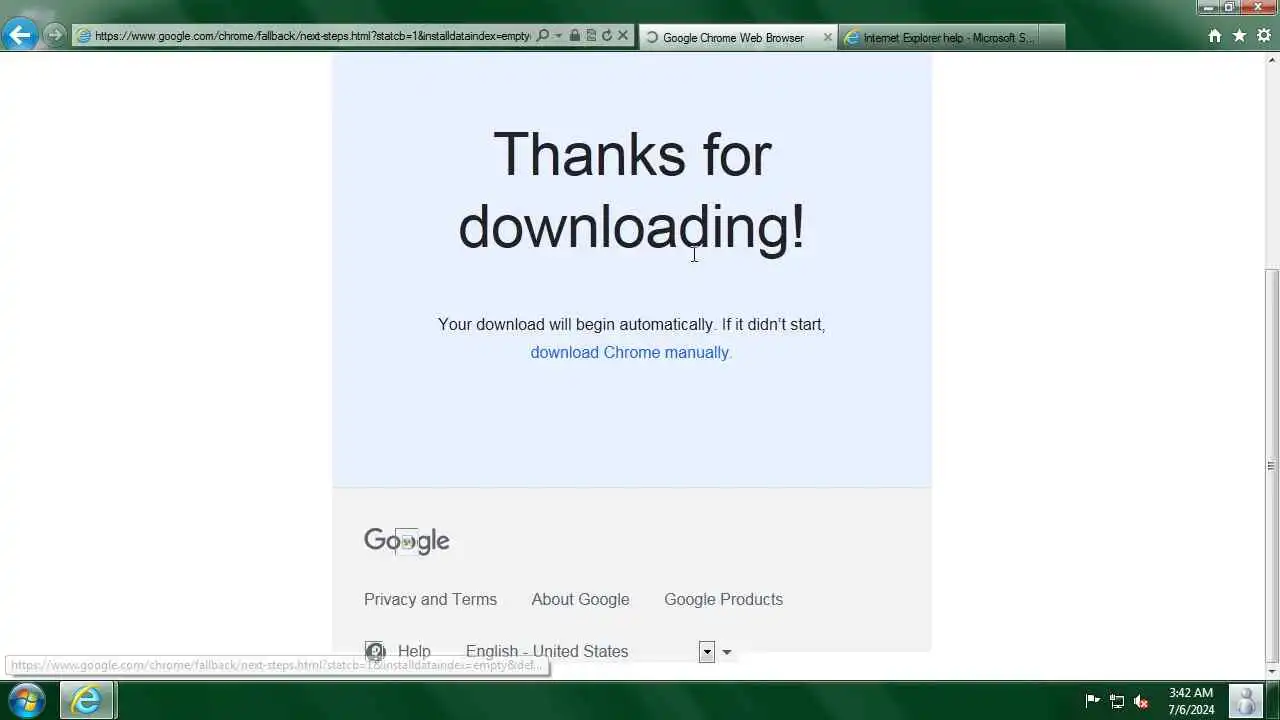The width and height of the screenshot is (1280, 720).
Task: Open the Google Products link
Action: (x=723, y=600)
